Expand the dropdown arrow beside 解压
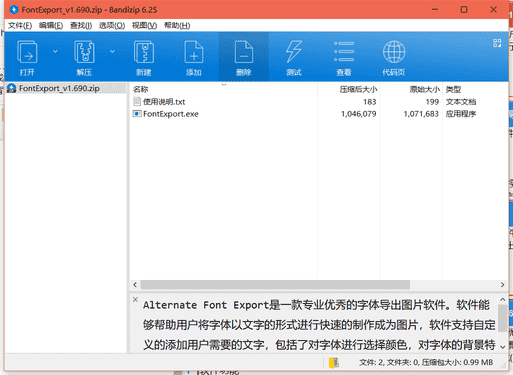 coord(112,51)
